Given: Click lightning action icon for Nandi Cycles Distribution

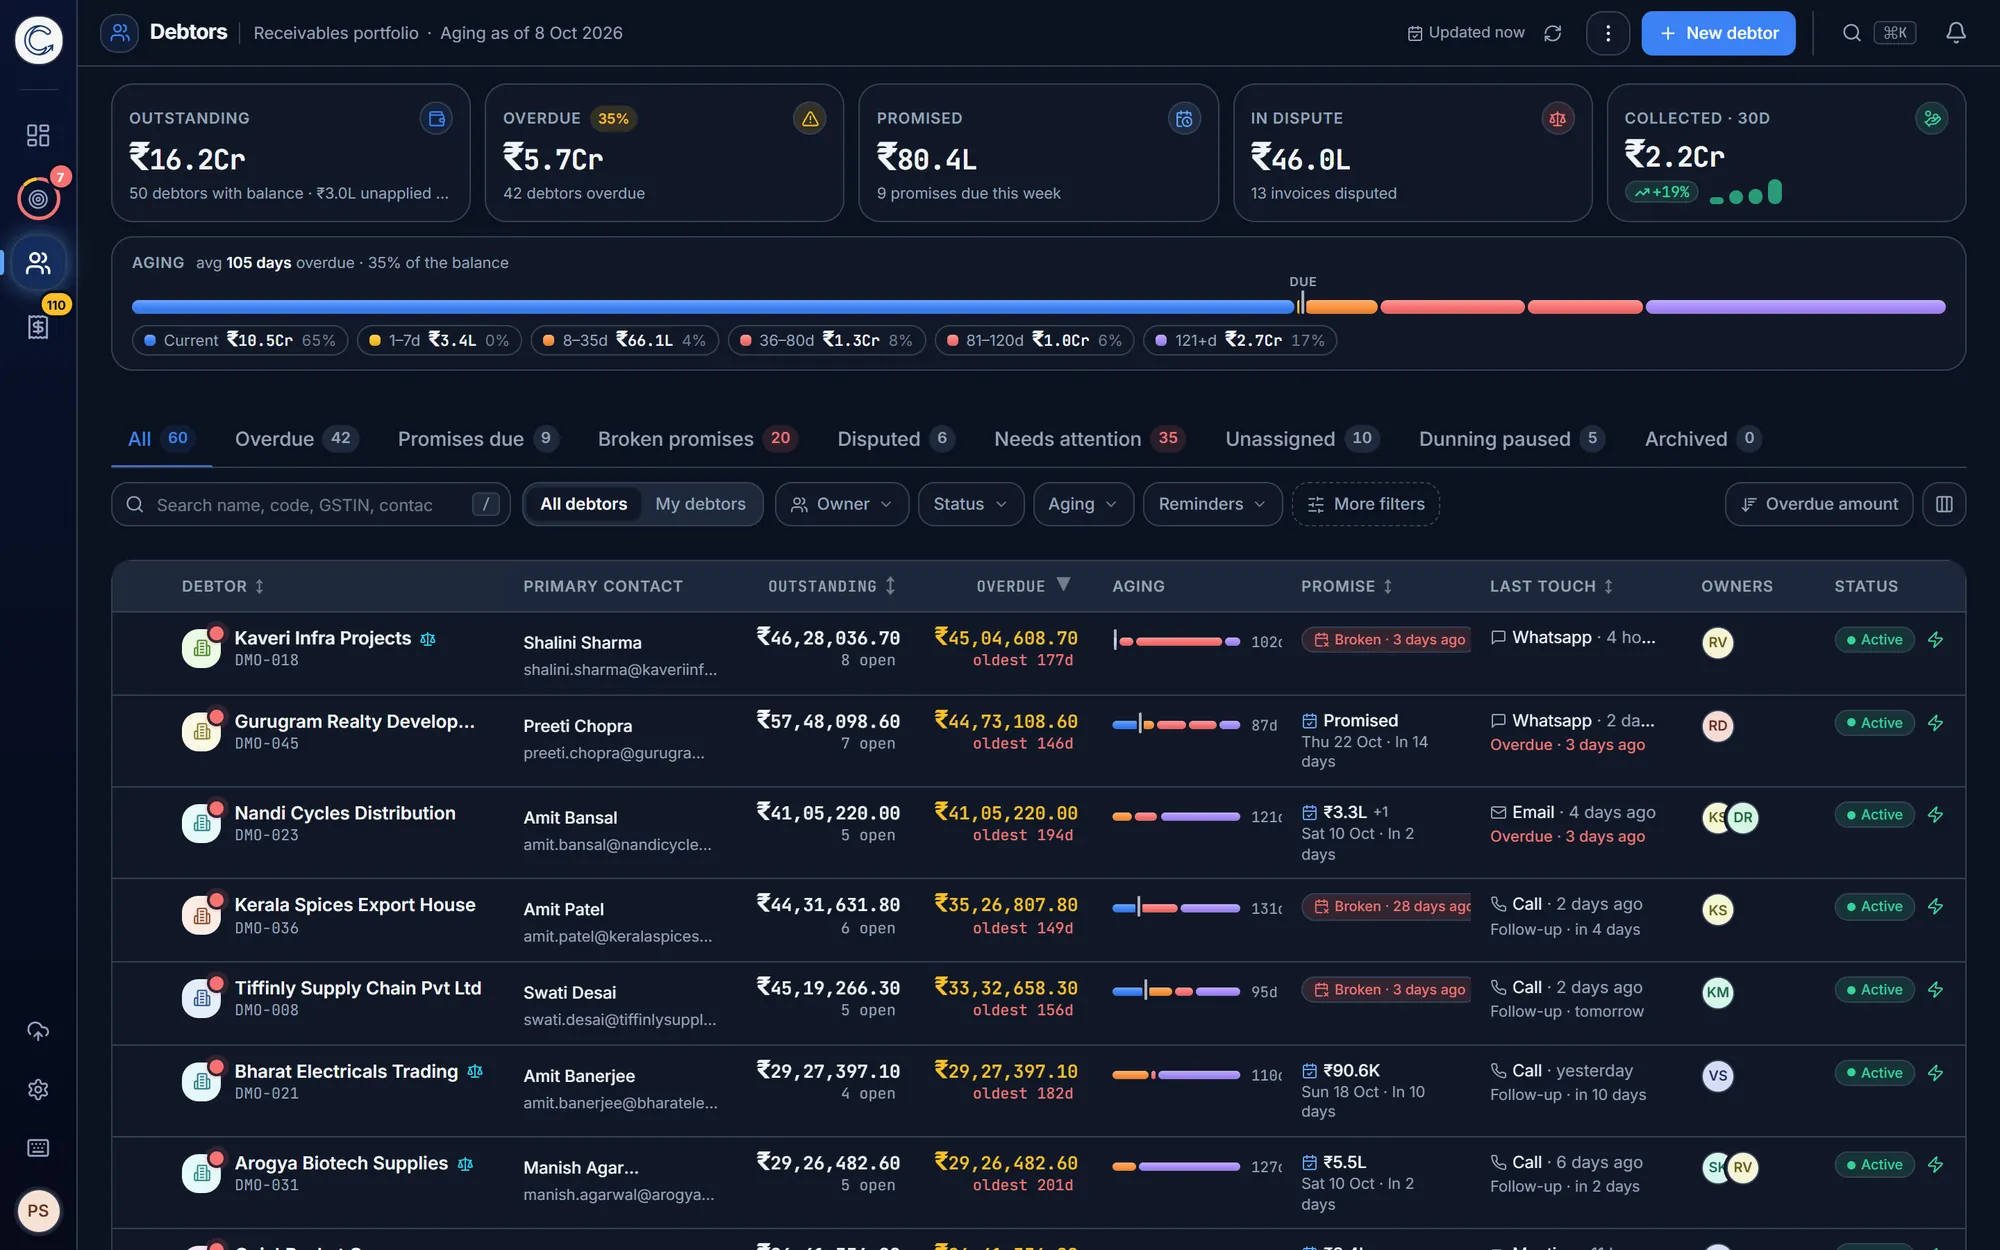Looking at the screenshot, I should pyautogui.click(x=1935, y=815).
